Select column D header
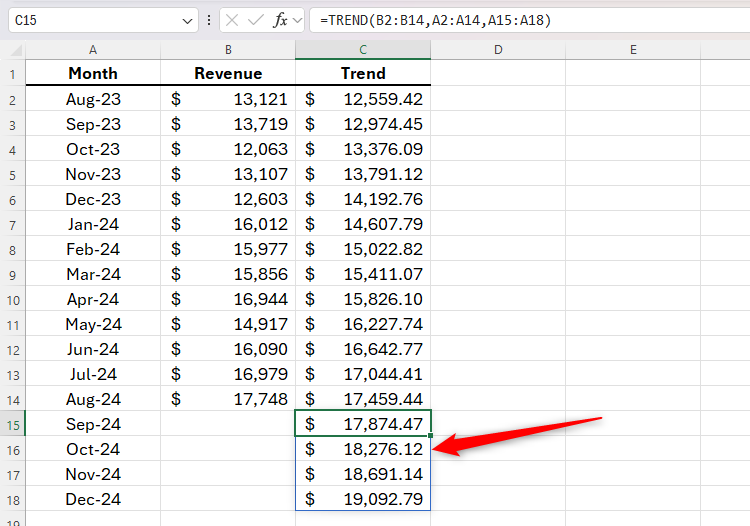The width and height of the screenshot is (750, 526). pyautogui.click(x=498, y=50)
